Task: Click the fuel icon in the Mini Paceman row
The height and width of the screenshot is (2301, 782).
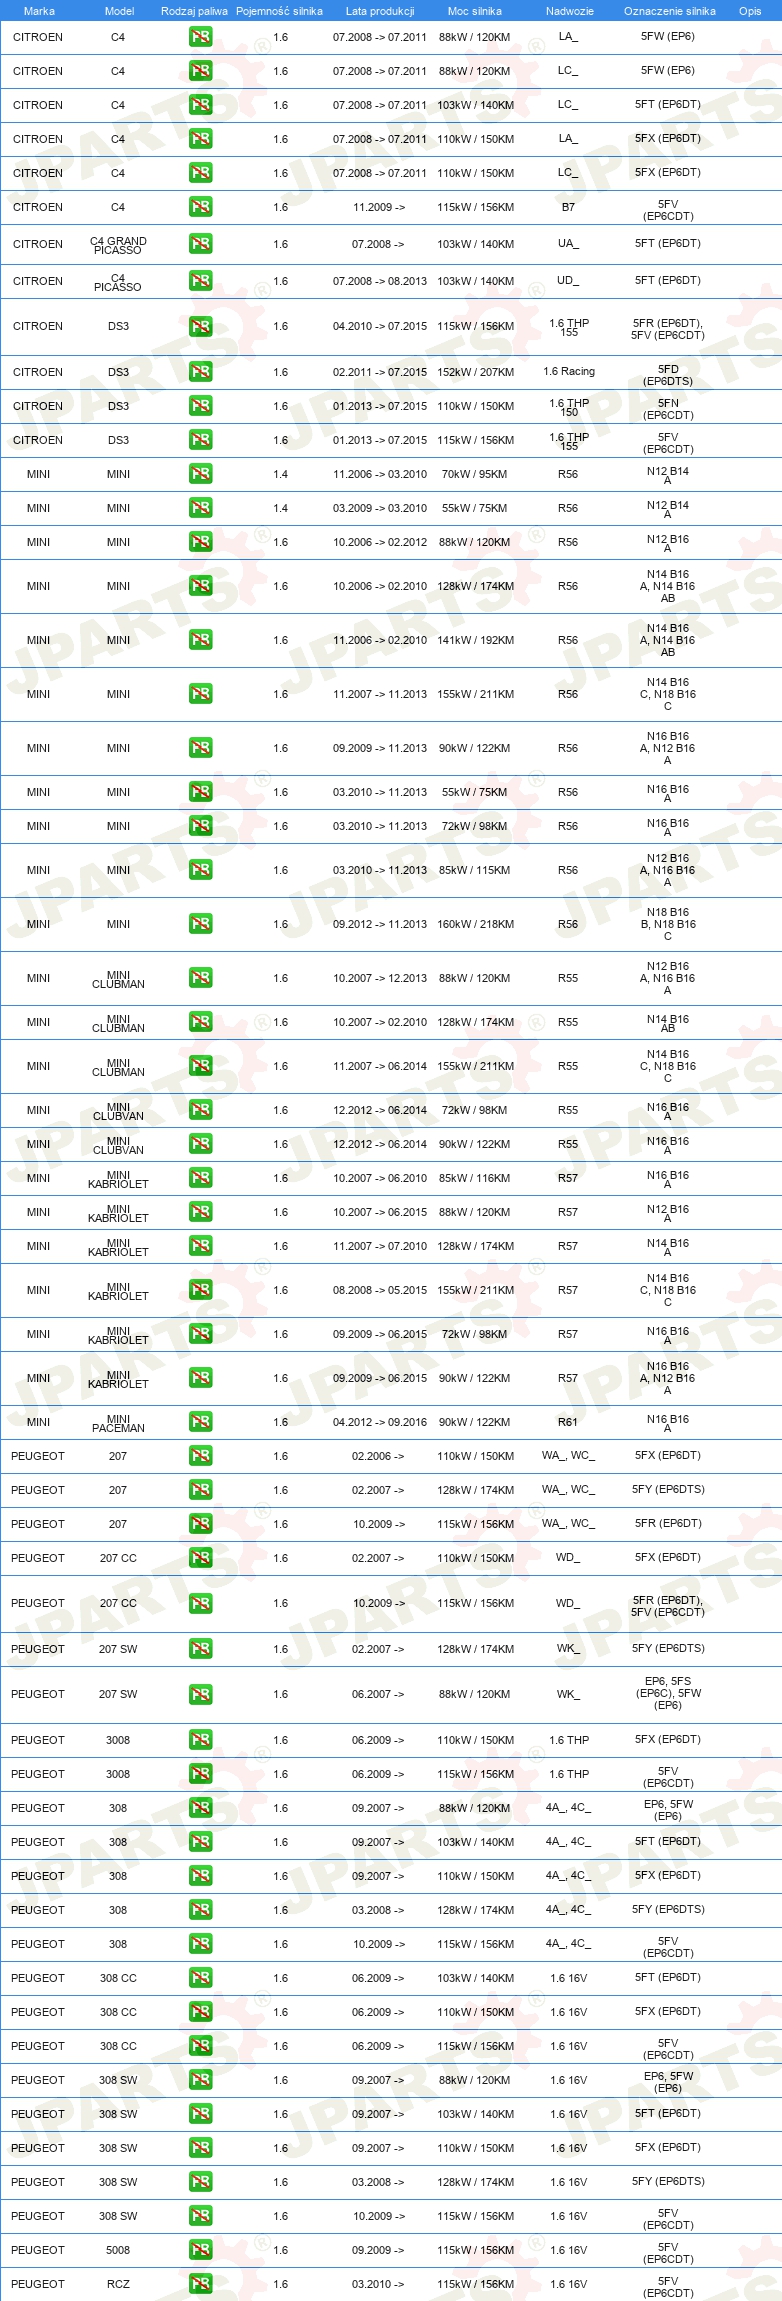Action: tap(201, 1422)
